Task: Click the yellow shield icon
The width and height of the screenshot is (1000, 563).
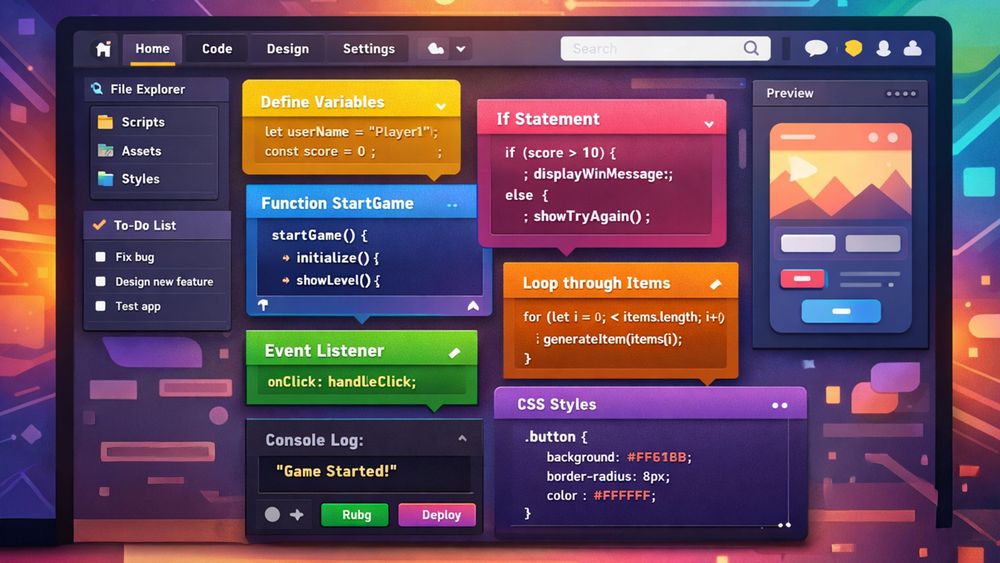Action: (x=853, y=48)
